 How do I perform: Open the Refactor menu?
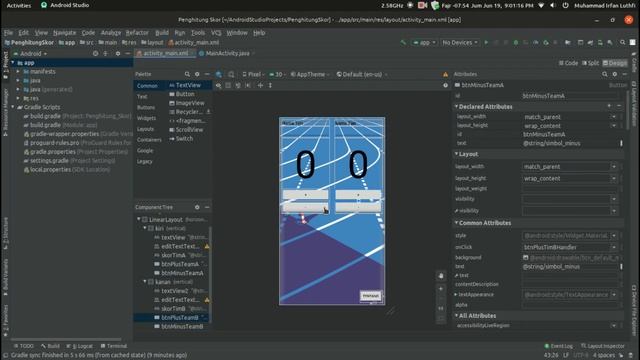click(137, 33)
